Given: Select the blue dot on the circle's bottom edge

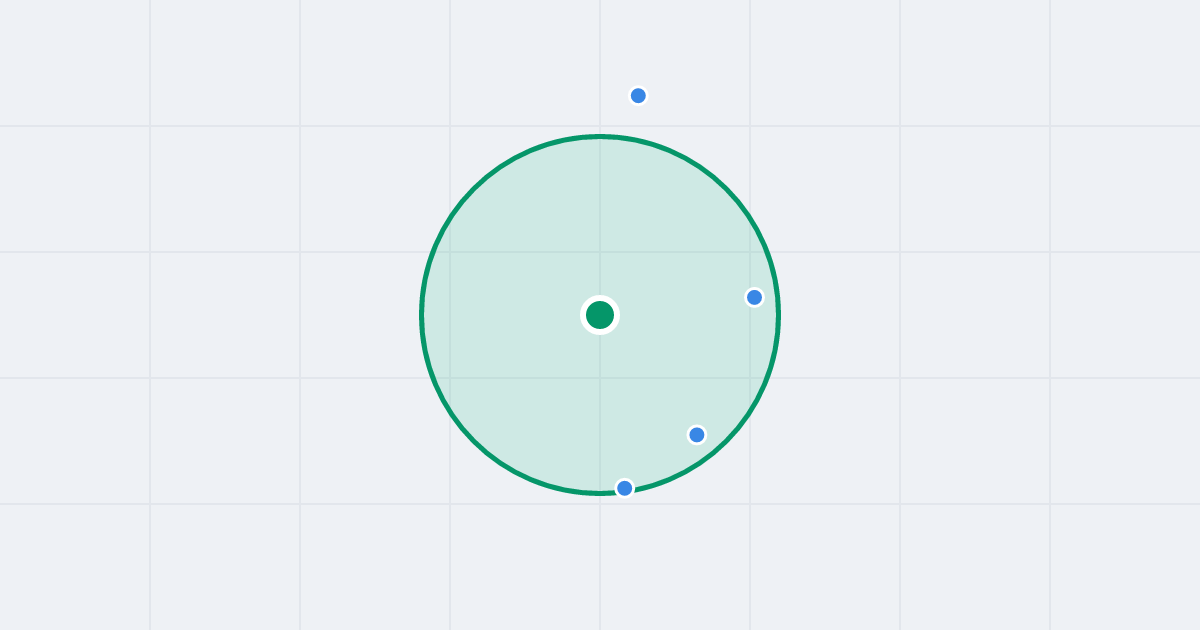Looking at the screenshot, I should tap(625, 488).
